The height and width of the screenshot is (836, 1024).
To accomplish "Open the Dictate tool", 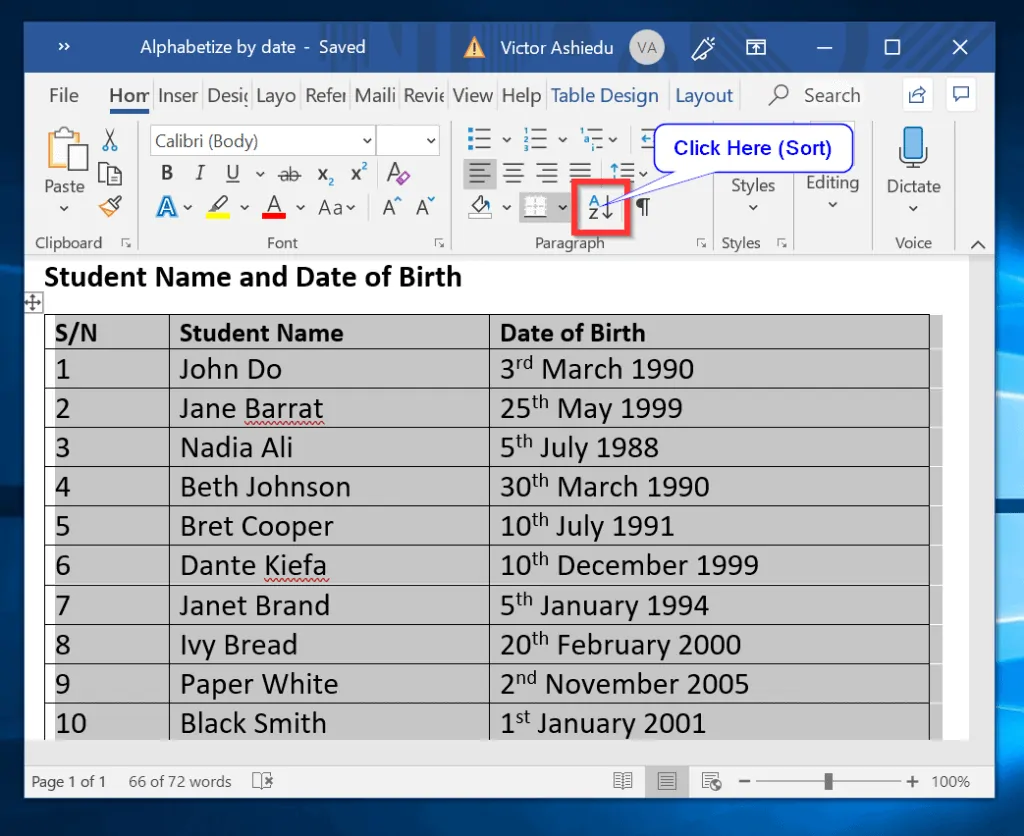I will (912, 160).
